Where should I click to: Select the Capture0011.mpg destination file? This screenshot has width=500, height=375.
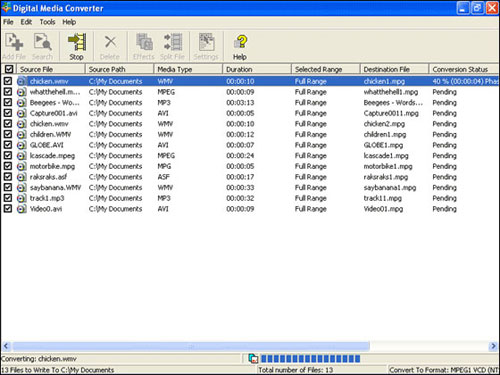tap(391, 113)
